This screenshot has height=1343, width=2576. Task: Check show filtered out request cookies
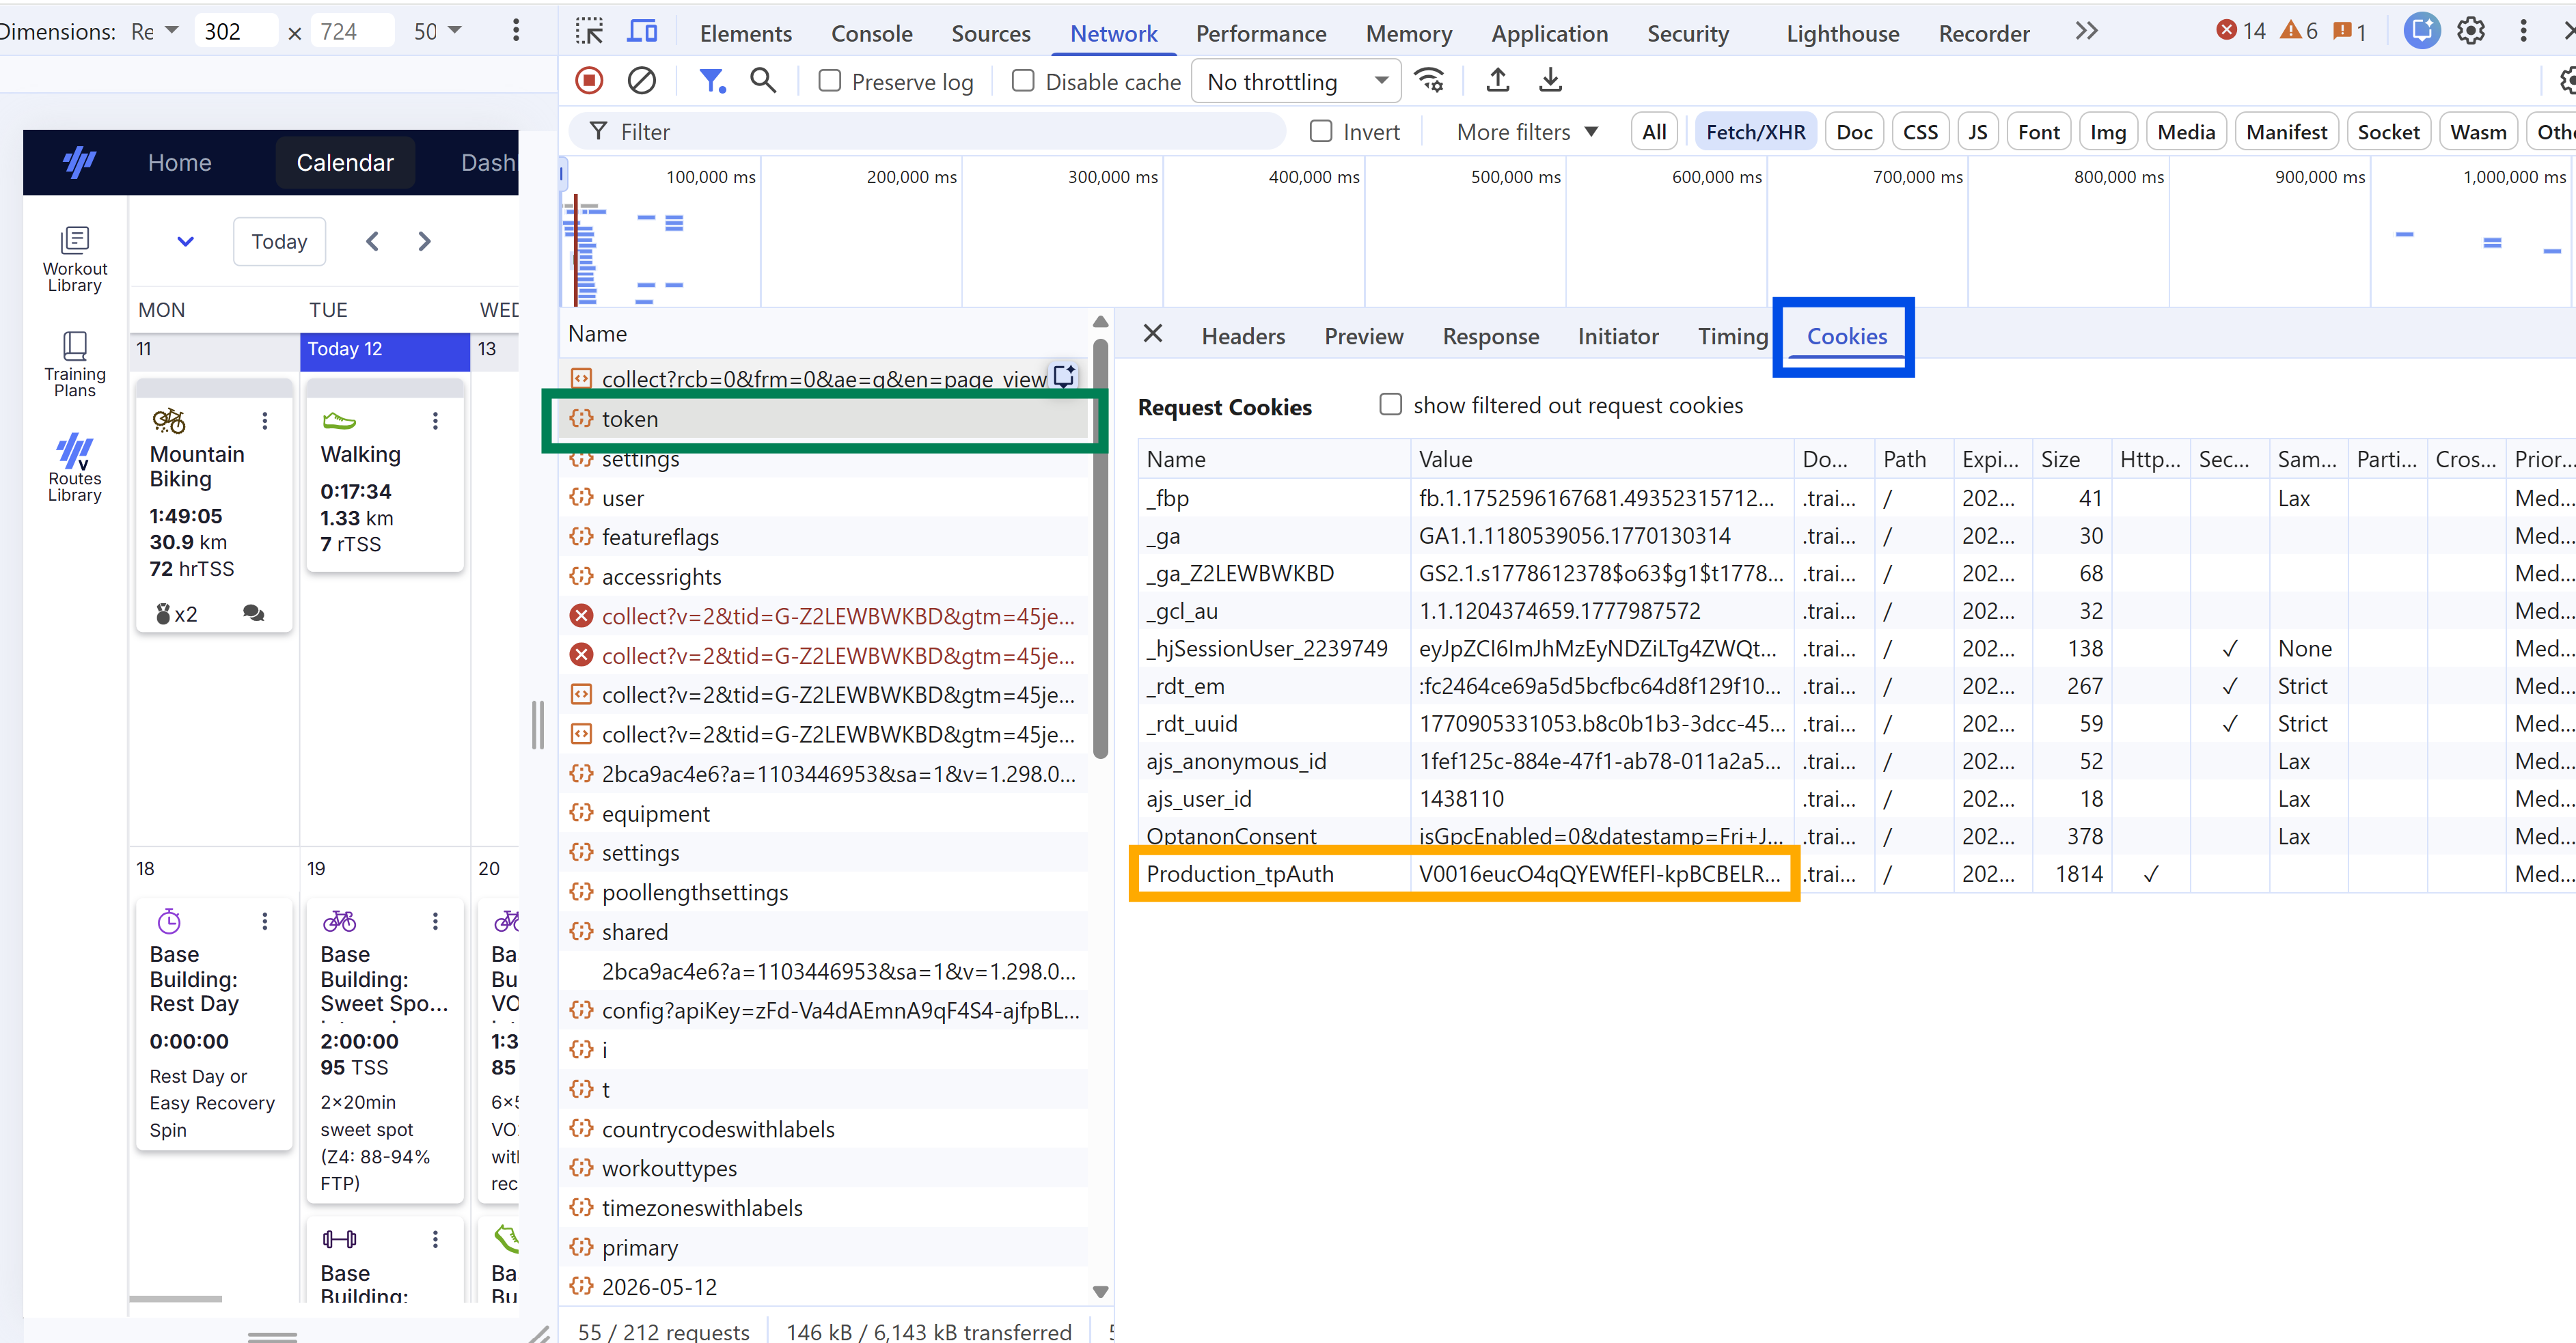1390,405
